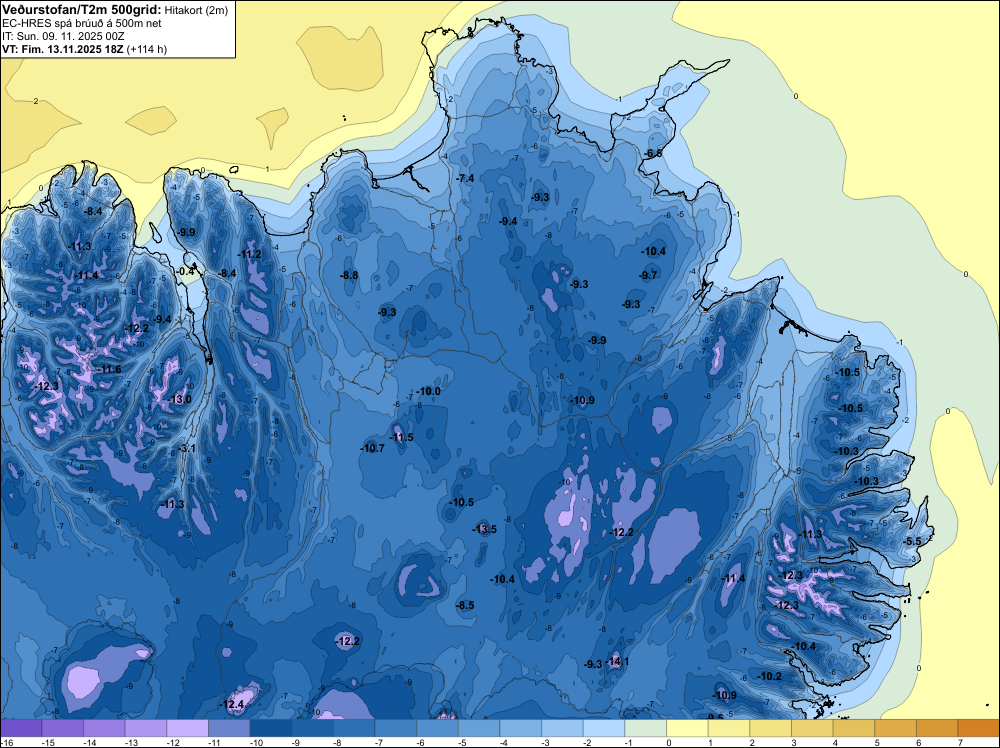Click the -5.5 temperature label
Image resolution: width=1000 pixels, height=748 pixels.
(913, 541)
